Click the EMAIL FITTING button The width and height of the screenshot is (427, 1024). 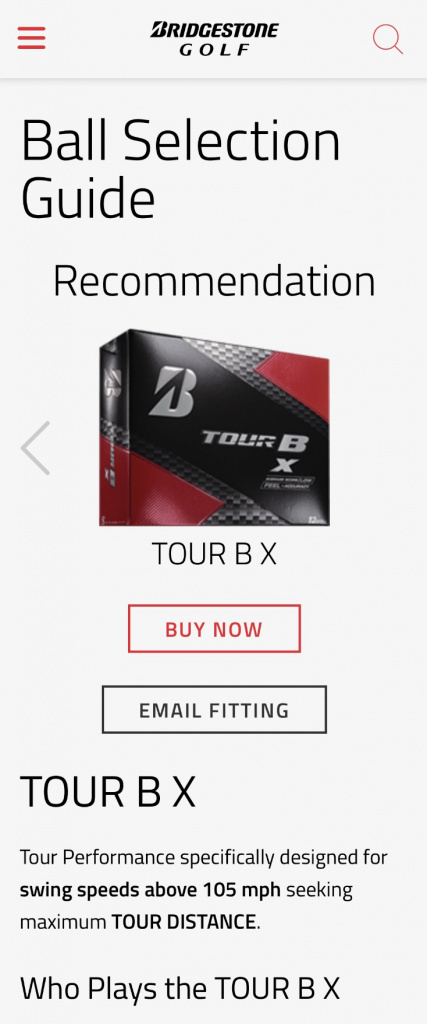click(x=214, y=709)
